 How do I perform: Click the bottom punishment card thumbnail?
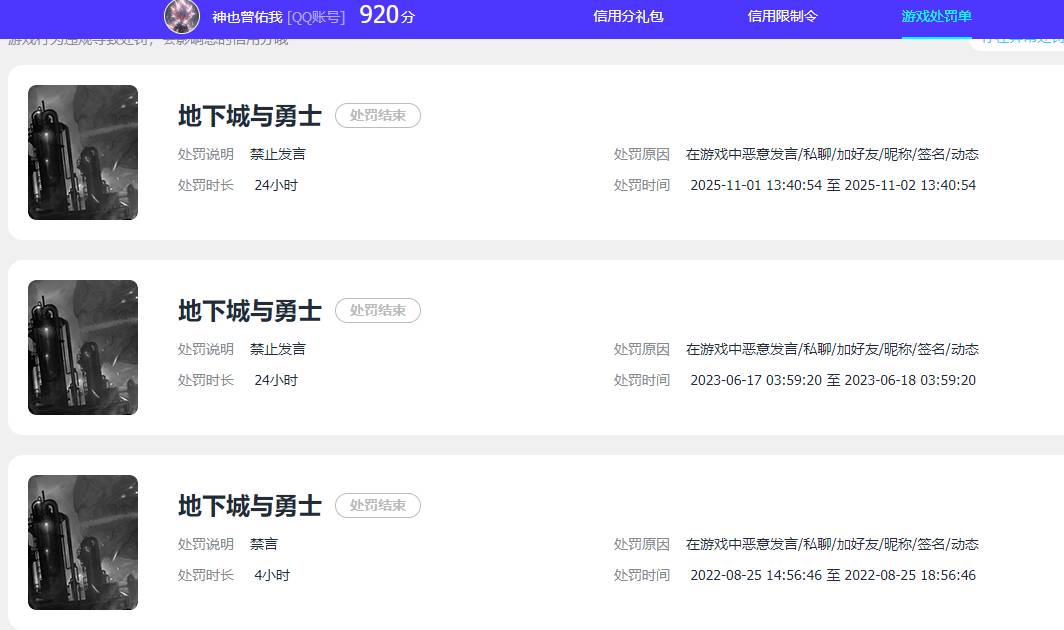[x=83, y=542]
